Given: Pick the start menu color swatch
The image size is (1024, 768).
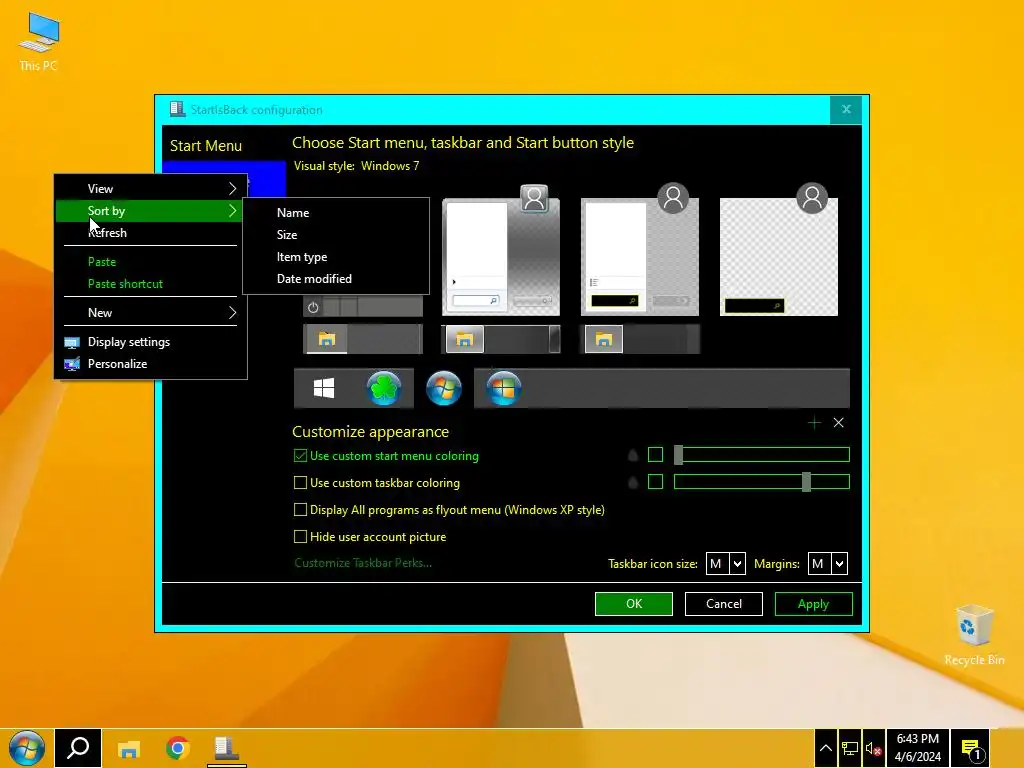Looking at the screenshot, I should [656, 455].
